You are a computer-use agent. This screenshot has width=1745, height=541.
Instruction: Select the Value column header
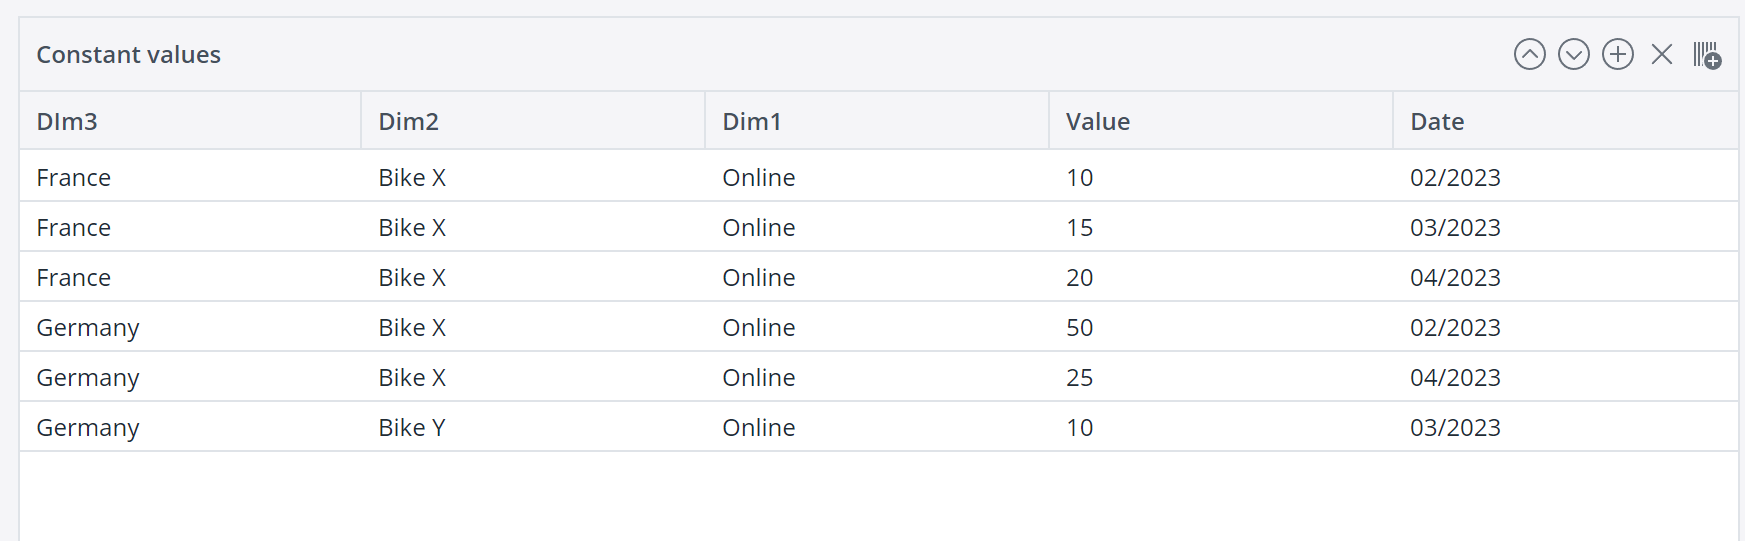pyautogui.click(x=1097, y=122)
